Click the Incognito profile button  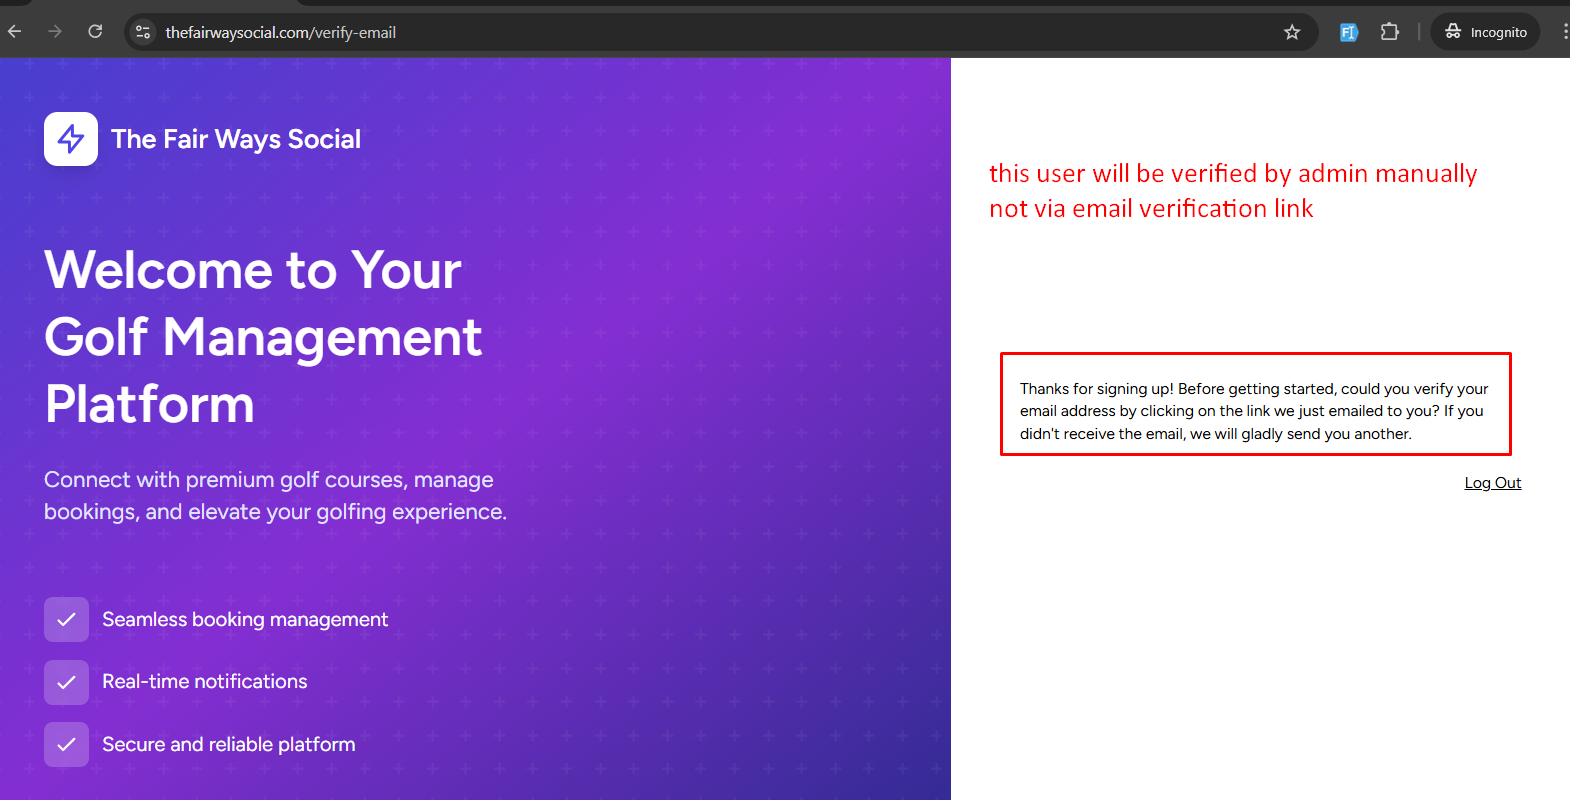1486,32
